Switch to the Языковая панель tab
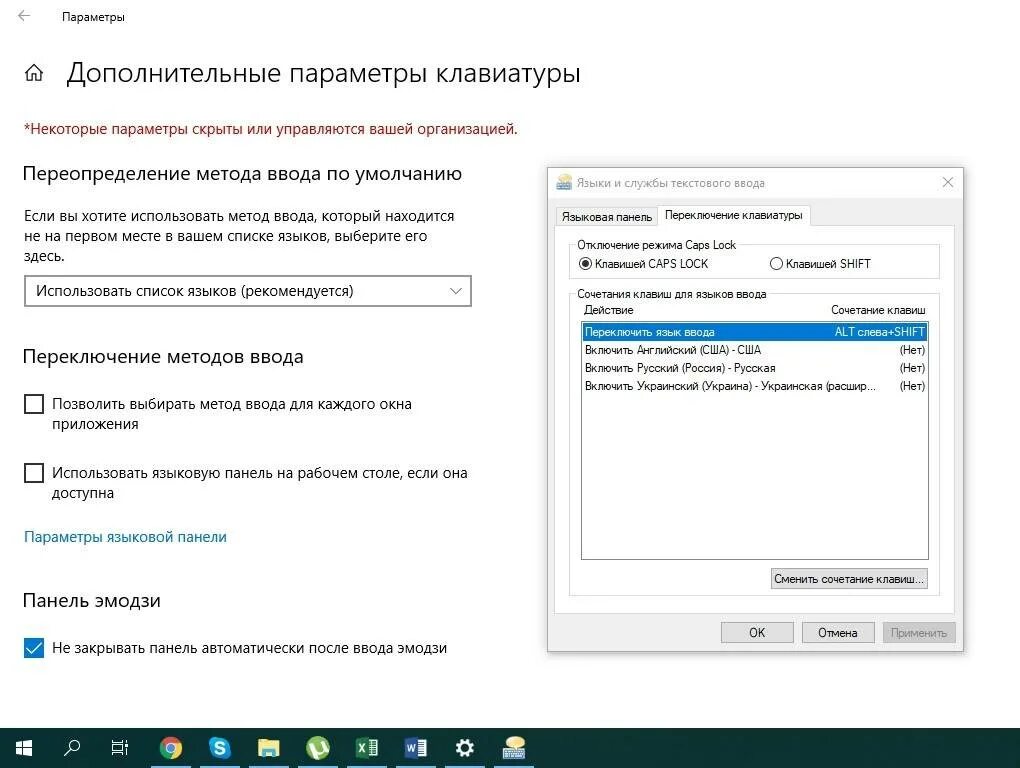This screenshot has height=768, width=1020. point(606,217)
